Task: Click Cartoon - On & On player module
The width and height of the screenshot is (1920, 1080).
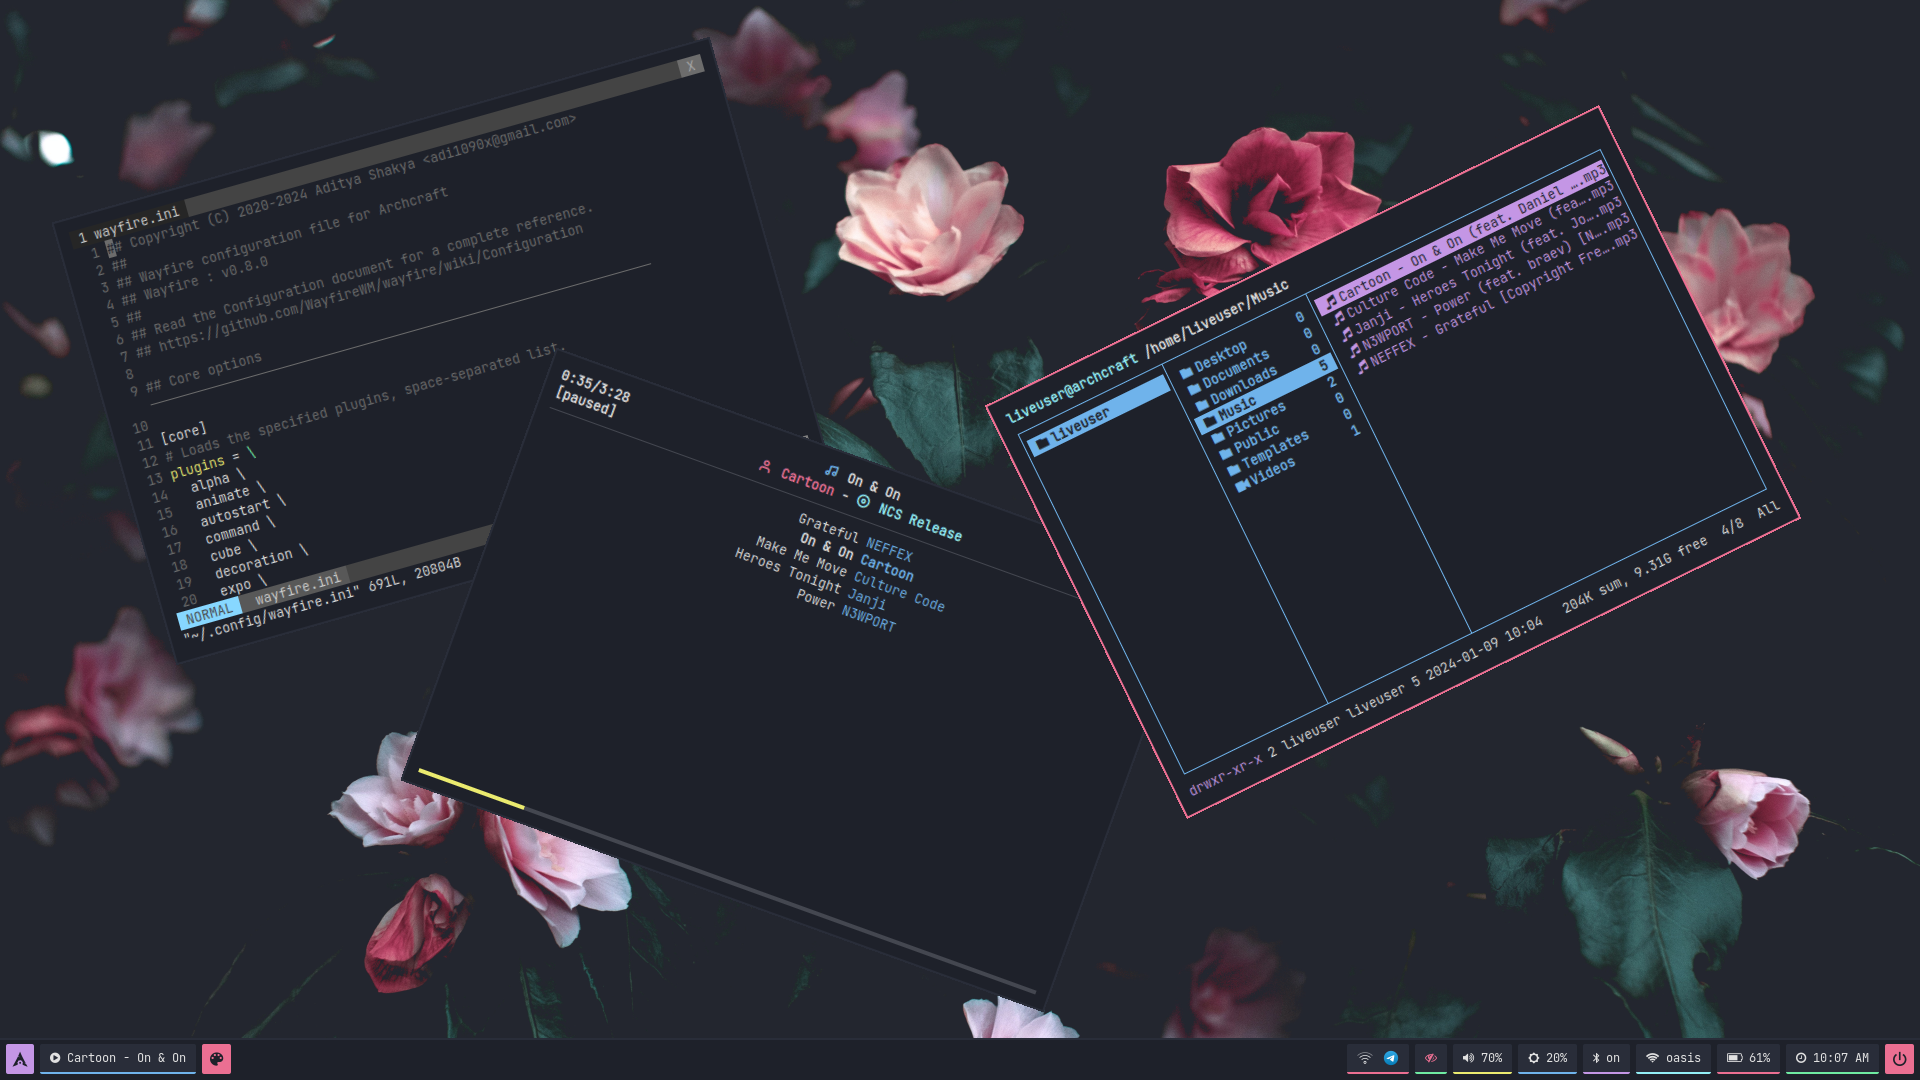Action: click(x=118, y=1058)
